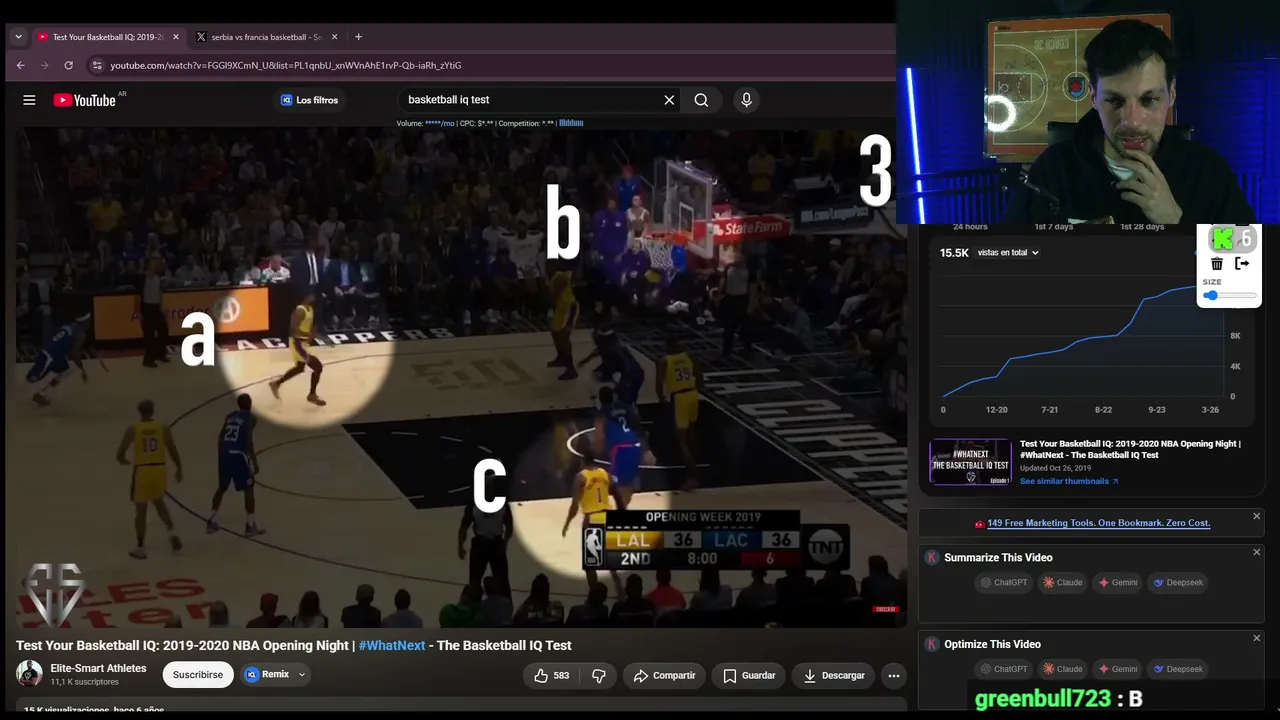
Task: Optimize the video with ChatGPT
Action: (x=1004, y=669)
